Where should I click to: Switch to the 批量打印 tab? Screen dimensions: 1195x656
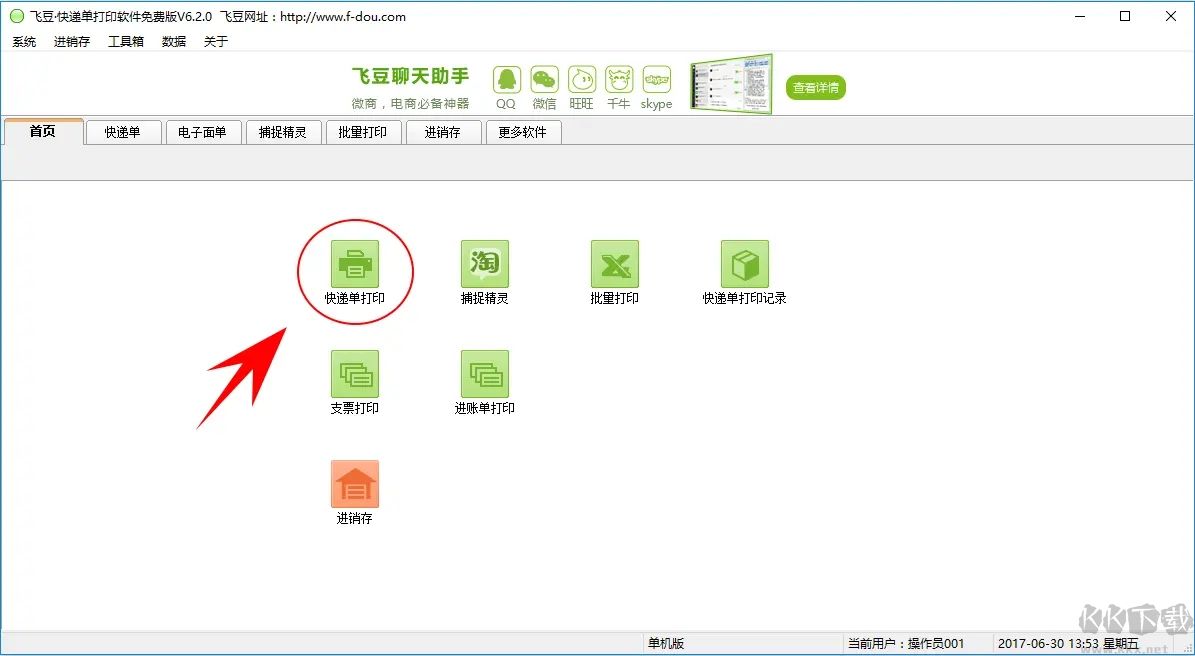click(x=363, y=133)
